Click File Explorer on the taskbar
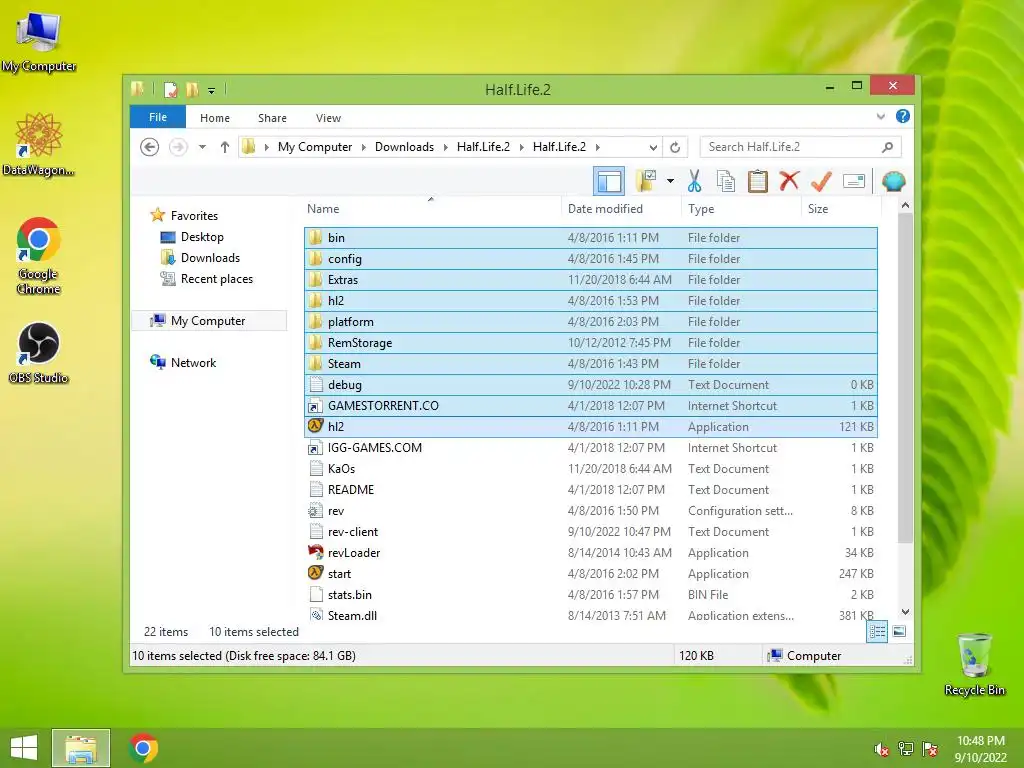This screenshot has width=1024, height=768. pyautogui.click(x=81, y=748)
